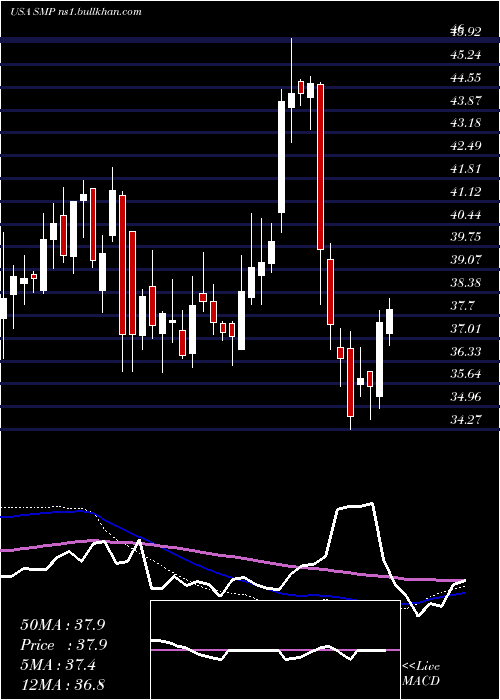Click the 50MA : 37.9 readout
The width and height of the screenshot is (500, 700).
click(x=63, y=625)
